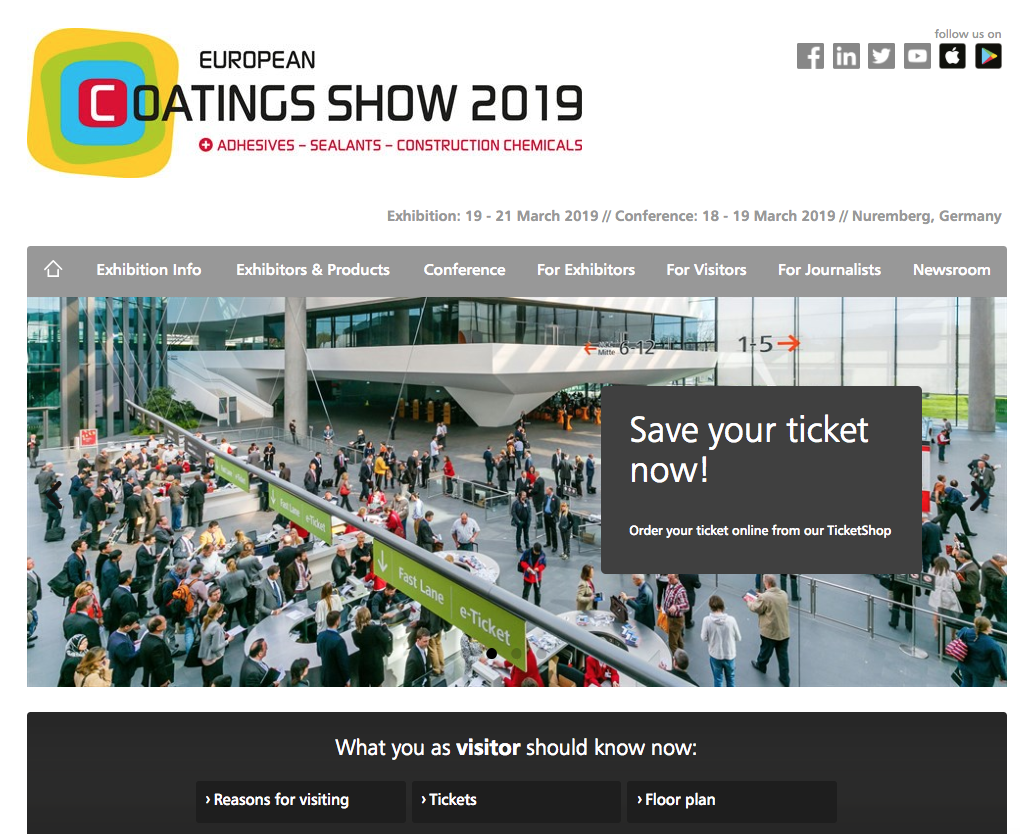
Task: Open the Tickets link
Action: pos(517,800)
